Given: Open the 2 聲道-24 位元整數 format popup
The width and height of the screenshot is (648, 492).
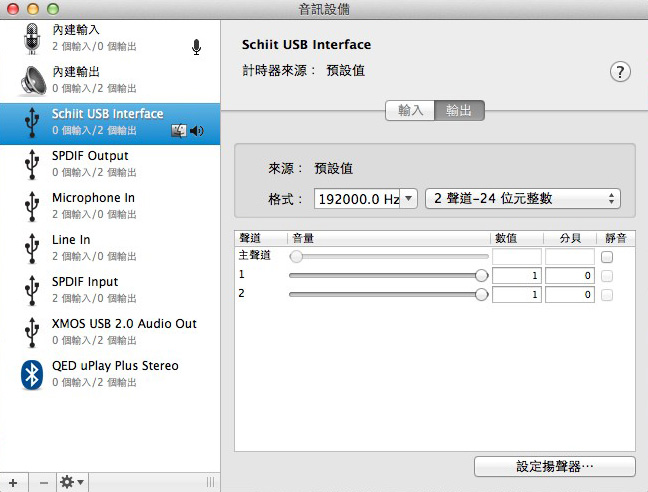Looking at the screenshot, I should click(523, 199).
